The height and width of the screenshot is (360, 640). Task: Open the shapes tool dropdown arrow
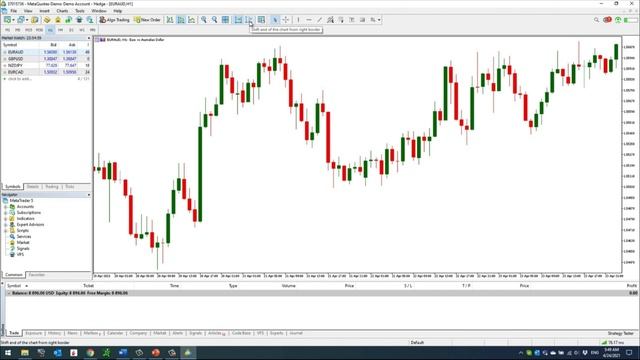(379, 20)
